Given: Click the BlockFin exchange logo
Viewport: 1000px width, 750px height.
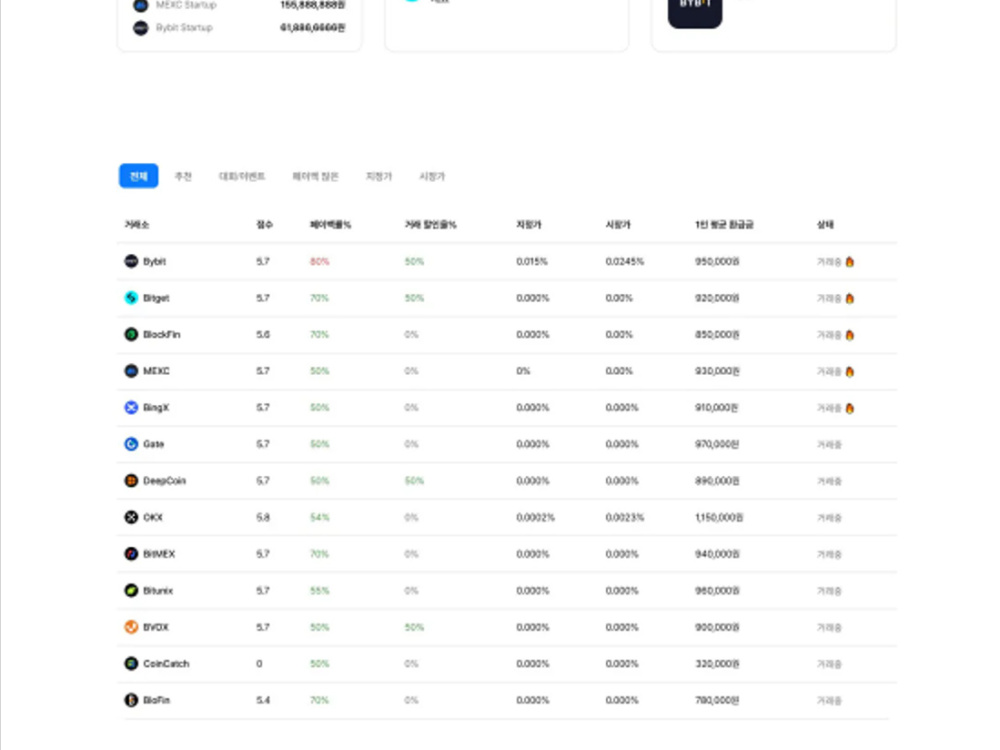Looking at the screenshot, I should (x=131, y=334).
